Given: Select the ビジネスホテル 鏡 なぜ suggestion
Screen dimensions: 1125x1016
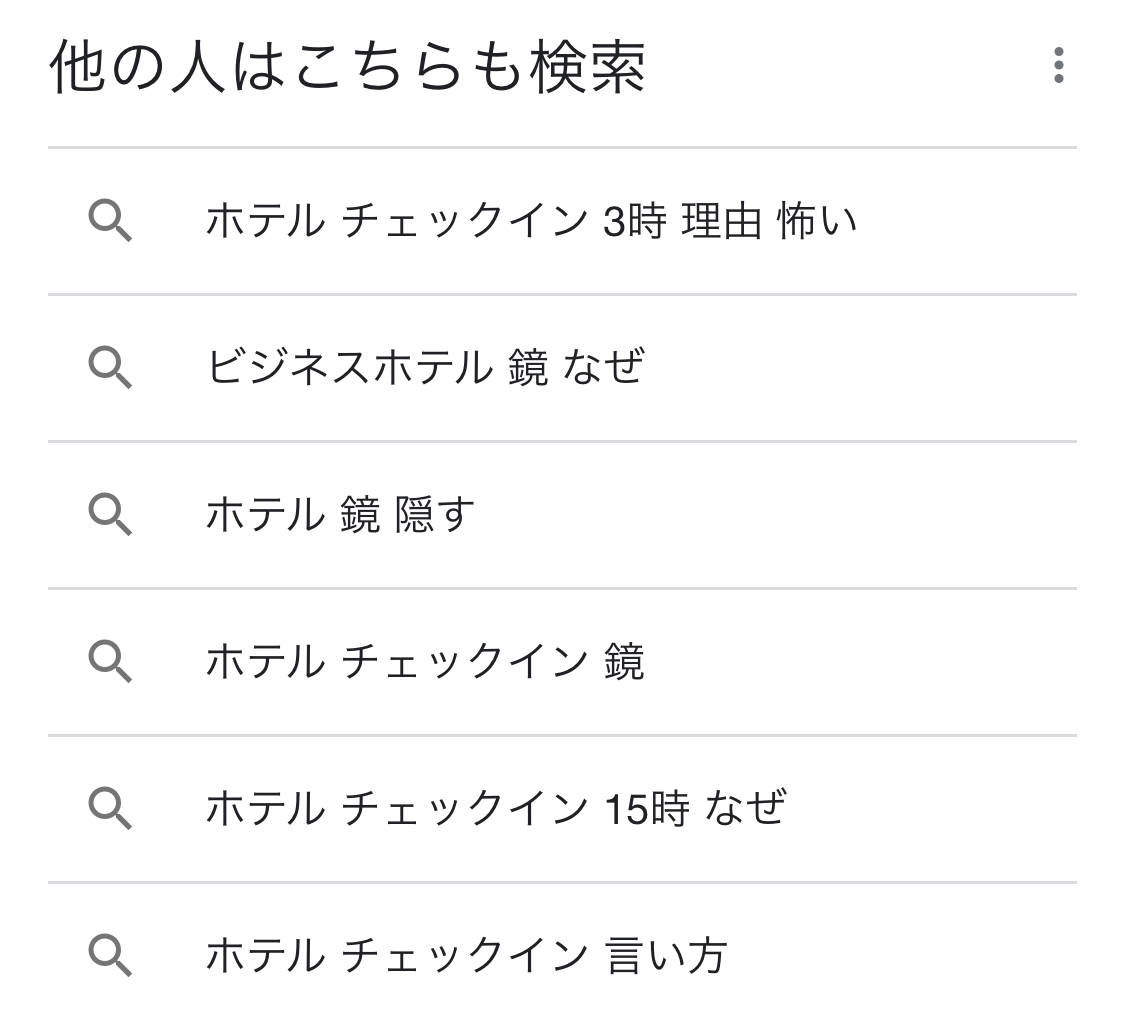Looking at the screenshot, I should (425, 368).
